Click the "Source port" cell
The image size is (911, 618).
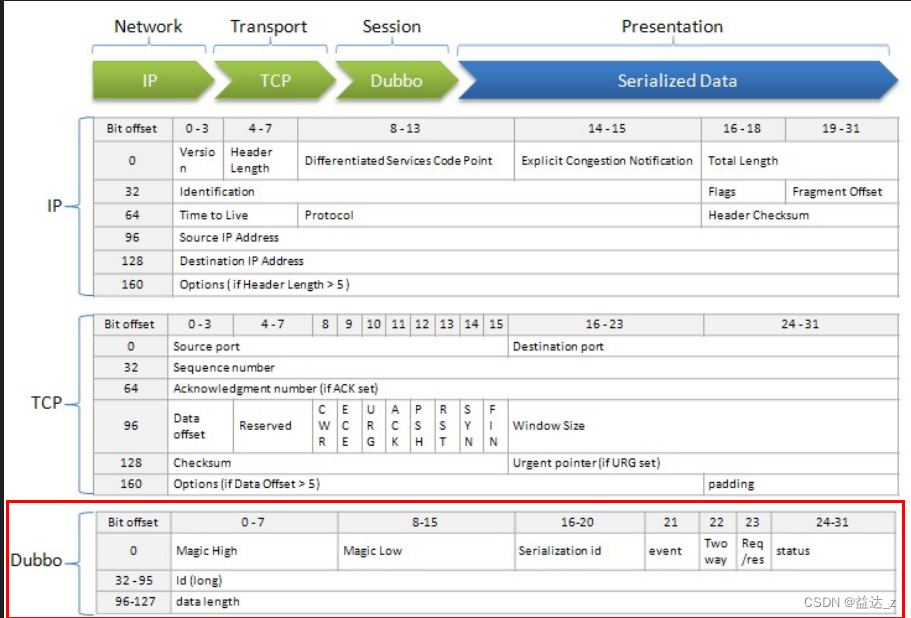coord(338,347)
